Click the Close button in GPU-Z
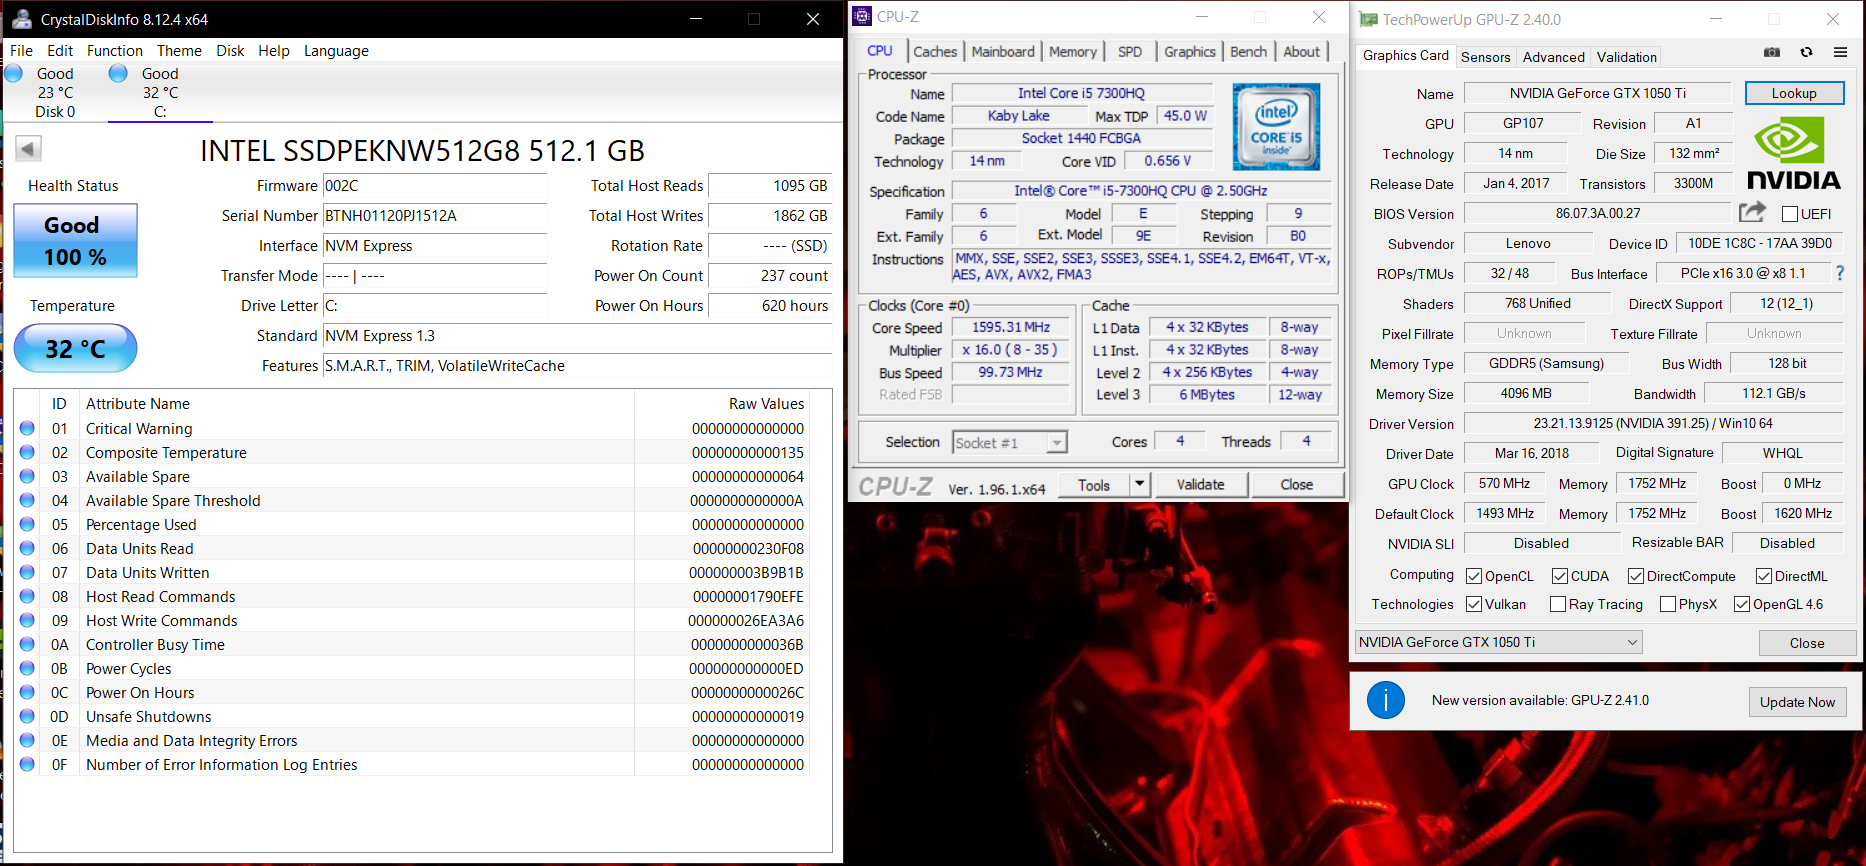Screen dimensions: 1866x866 click(x=1807, y=643)
